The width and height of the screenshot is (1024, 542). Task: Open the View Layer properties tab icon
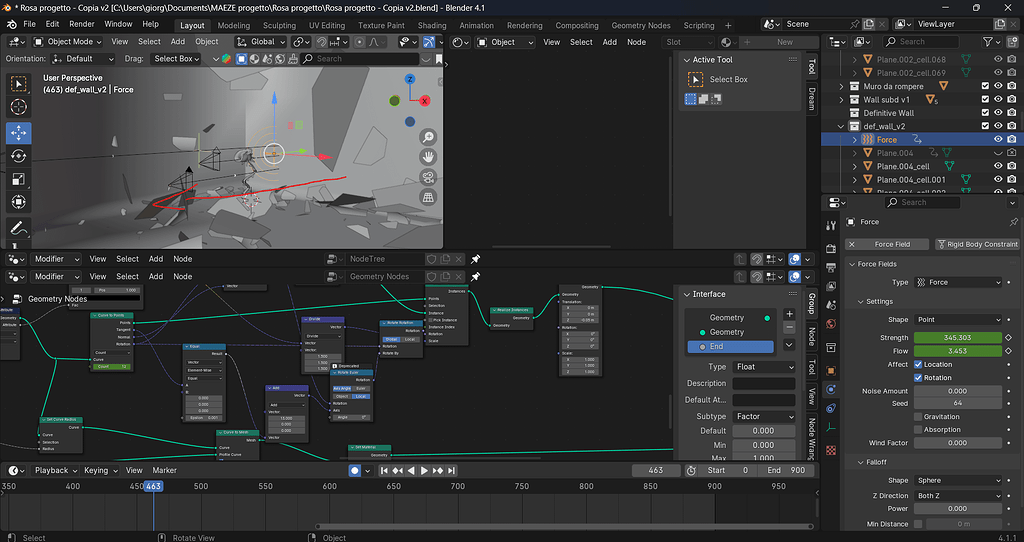[831, 287]
